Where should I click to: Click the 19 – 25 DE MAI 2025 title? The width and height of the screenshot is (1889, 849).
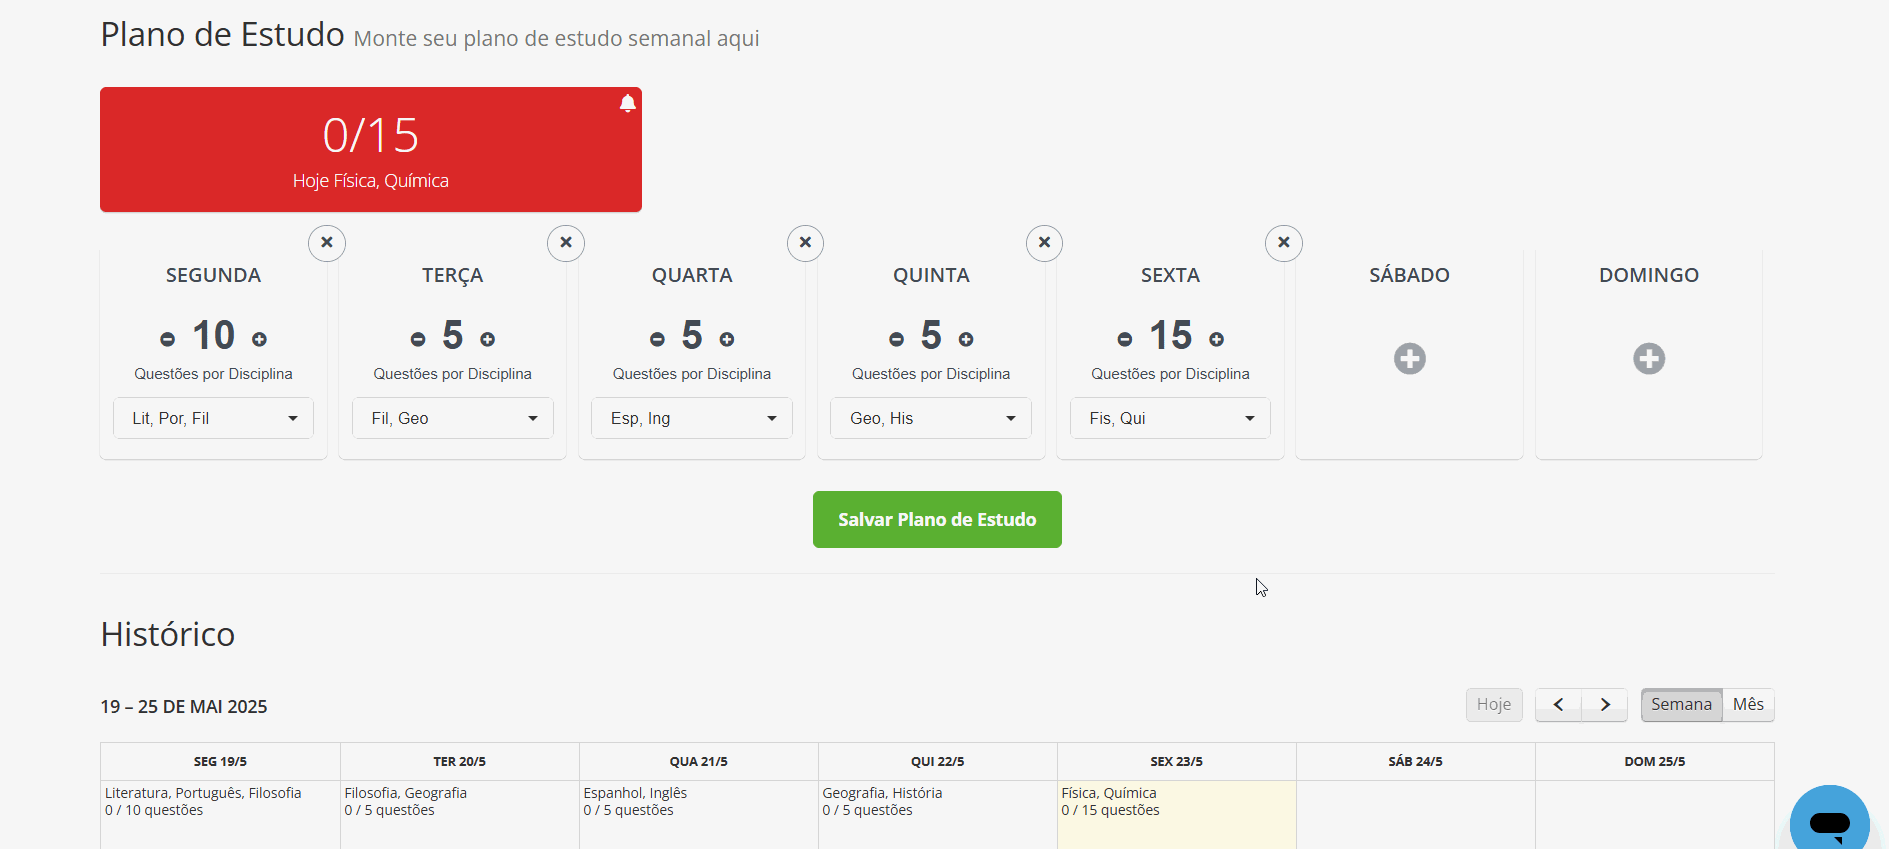tap(184, 706)
